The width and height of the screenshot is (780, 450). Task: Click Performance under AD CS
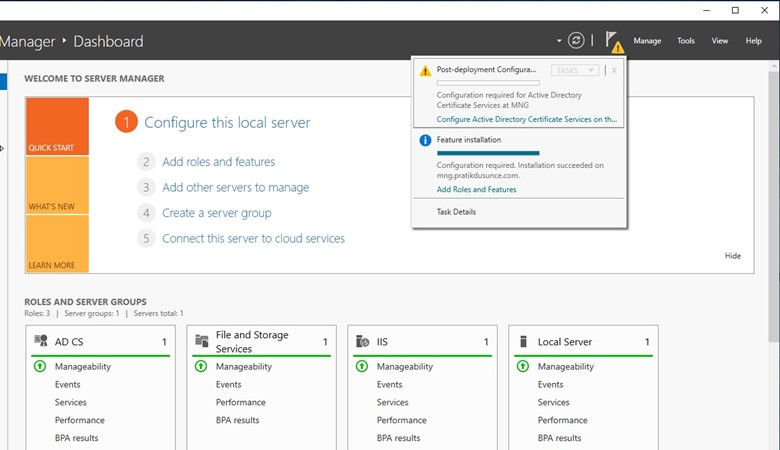[80, 420]
